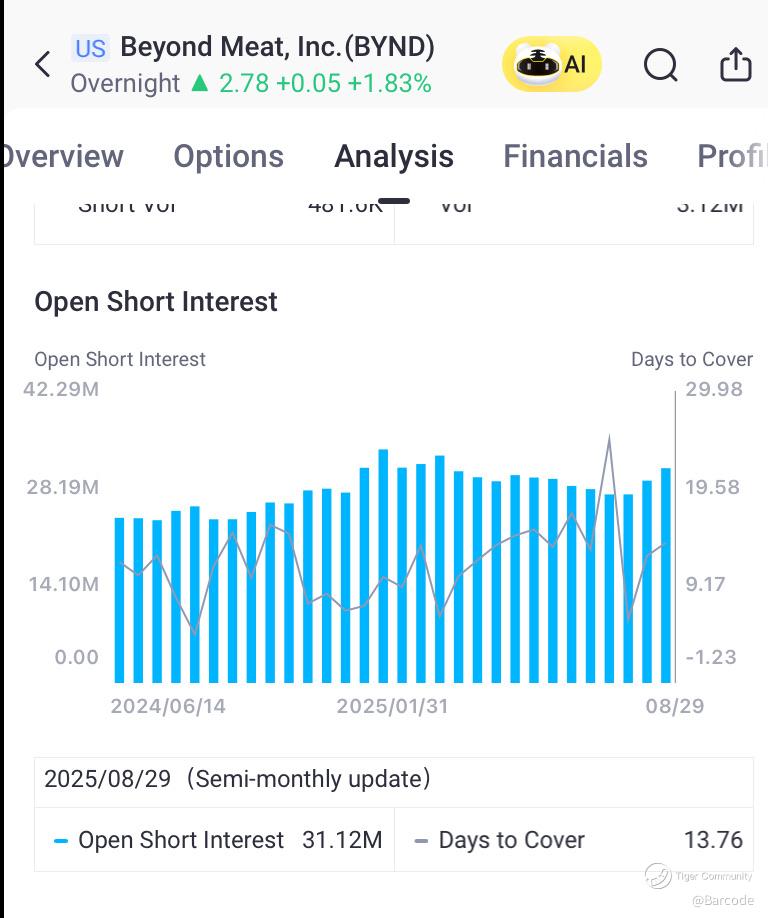Go to the Financials tab
This screenshot has width=768, height=918.
[x=575, y=157]
